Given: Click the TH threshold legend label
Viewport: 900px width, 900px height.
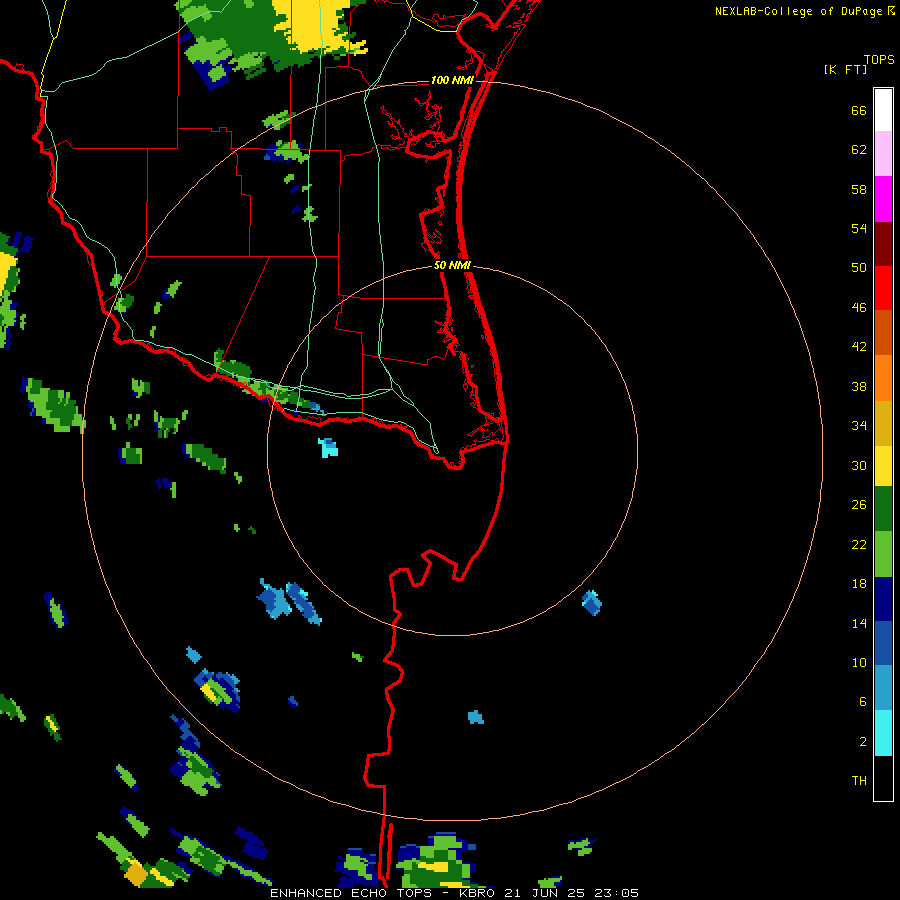Looking at the screenshot, I should point(859,781).
